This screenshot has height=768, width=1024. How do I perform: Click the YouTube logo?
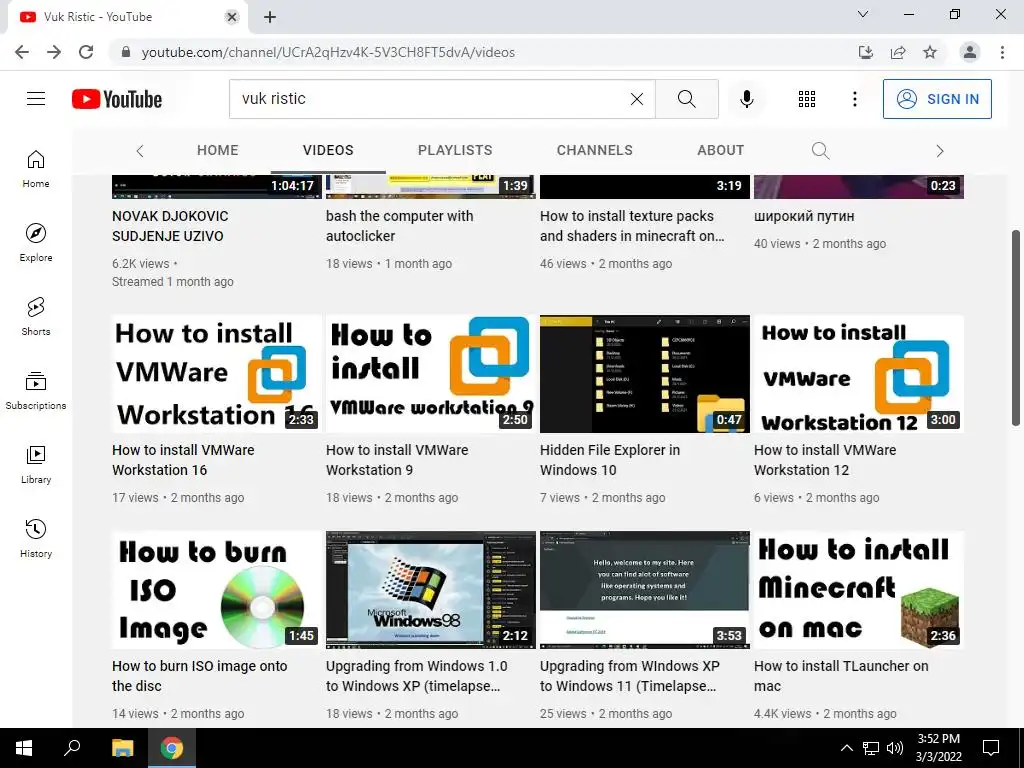[117, 99]
